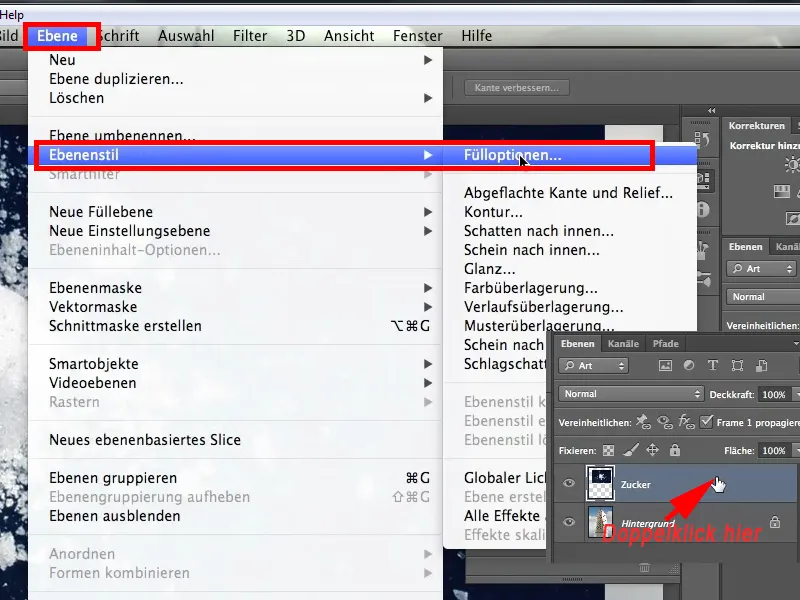Screen dimensions: 800x600
Task: Filter for adjustment layers in enlarged Ebenen panel
Action: tap(689, 365)
